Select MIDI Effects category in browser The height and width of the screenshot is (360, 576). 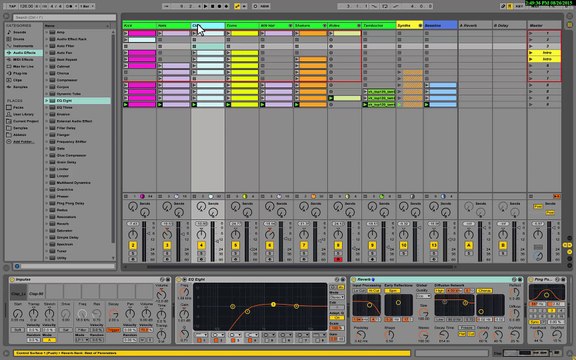23,60
